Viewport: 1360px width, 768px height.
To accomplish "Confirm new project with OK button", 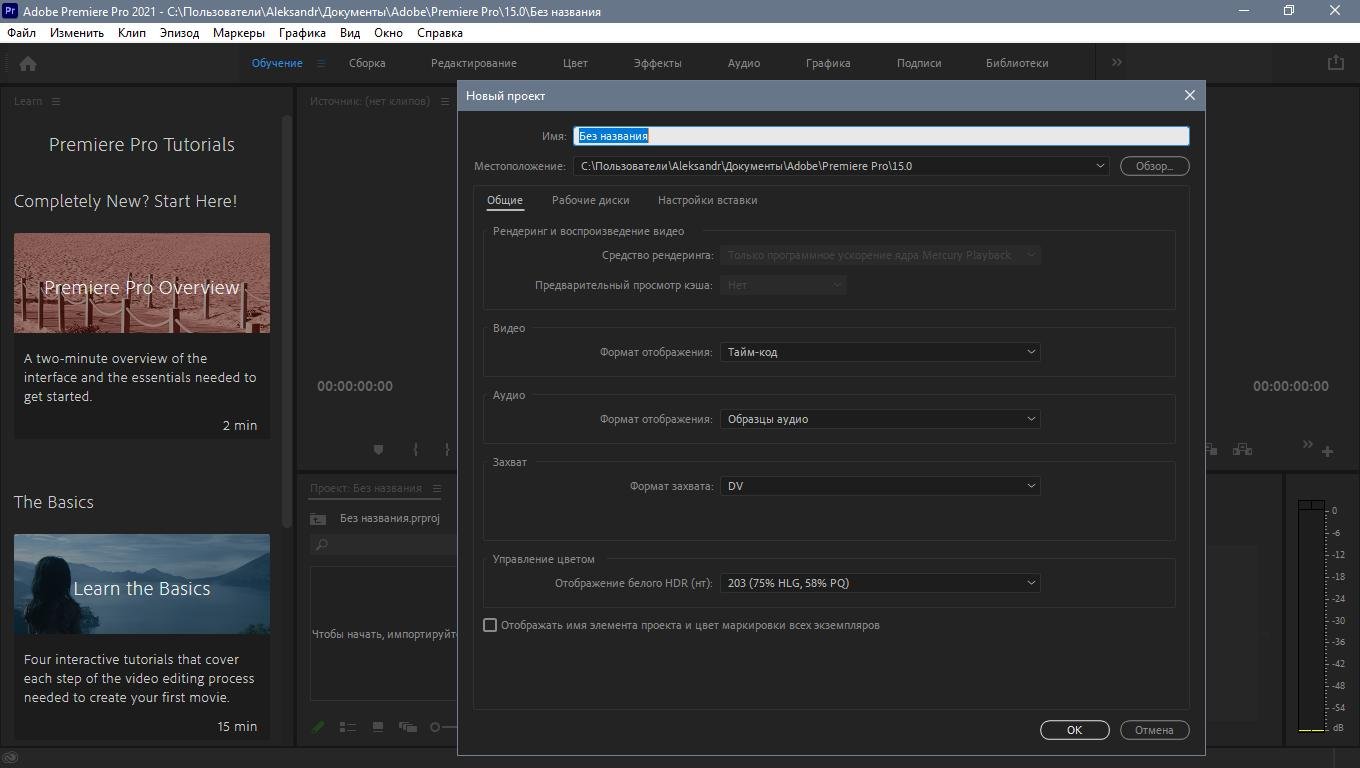I will [x=1074, y=730].
